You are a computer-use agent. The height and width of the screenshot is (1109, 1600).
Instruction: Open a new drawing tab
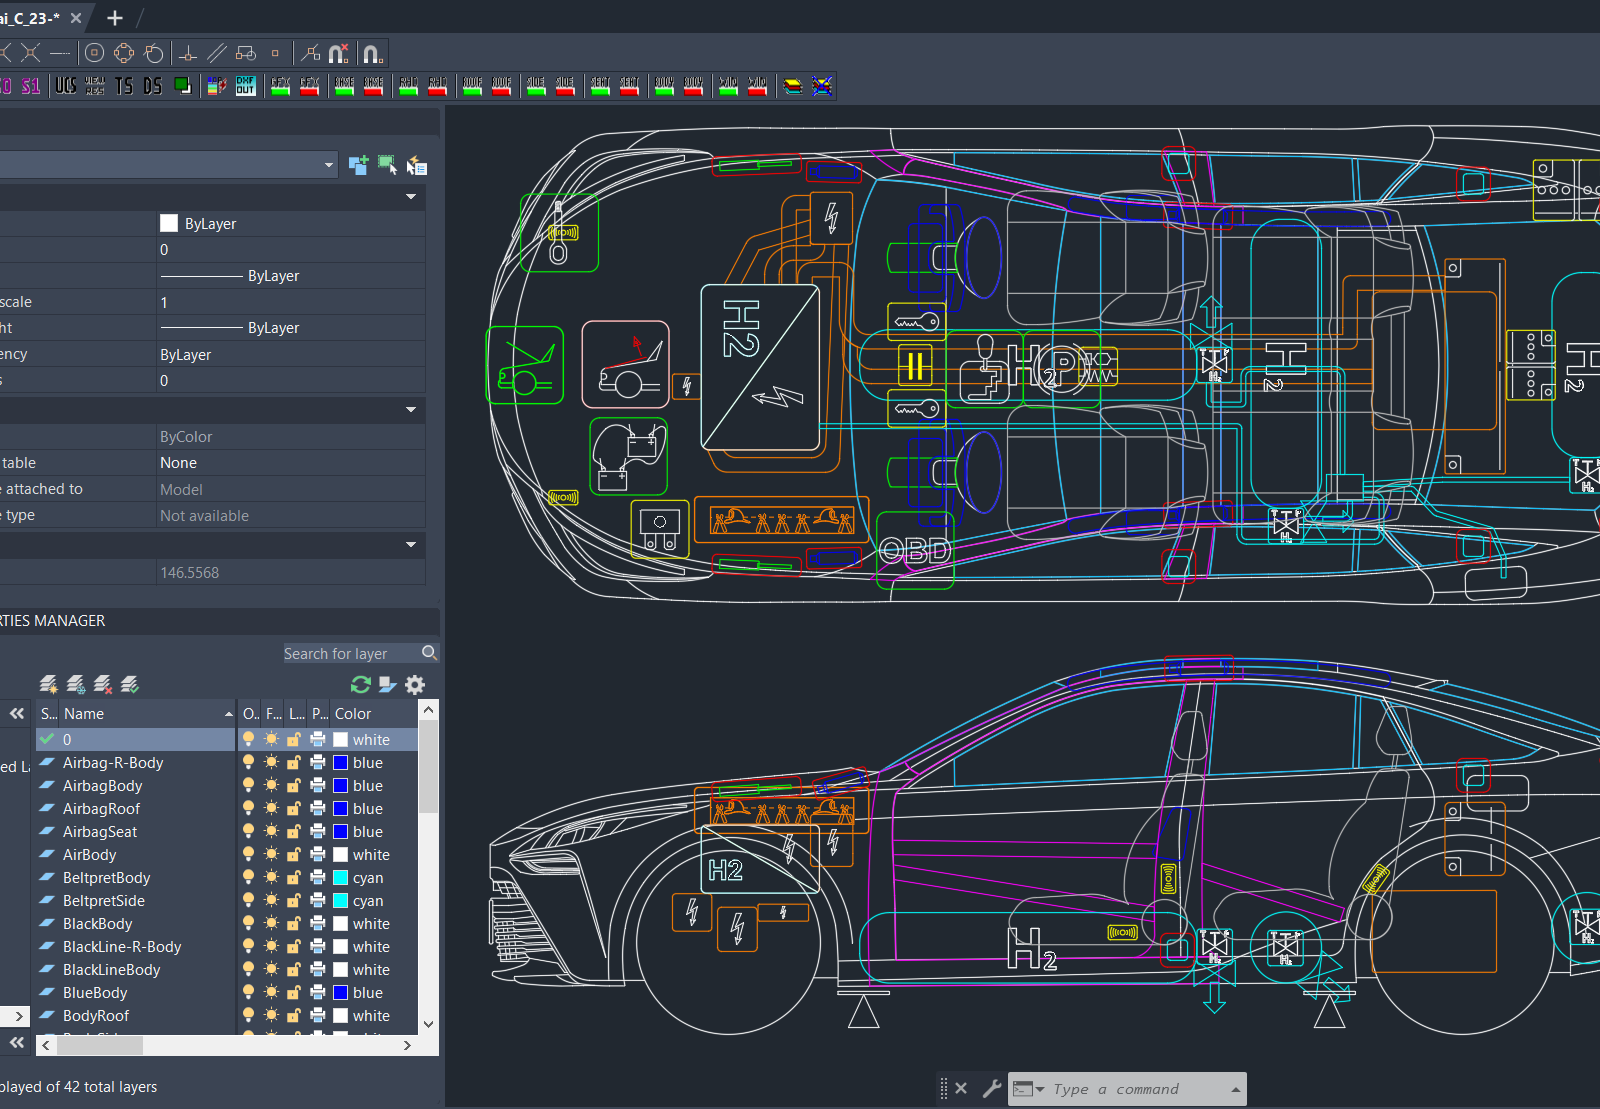pyautogui.click(x=115, y=18)
